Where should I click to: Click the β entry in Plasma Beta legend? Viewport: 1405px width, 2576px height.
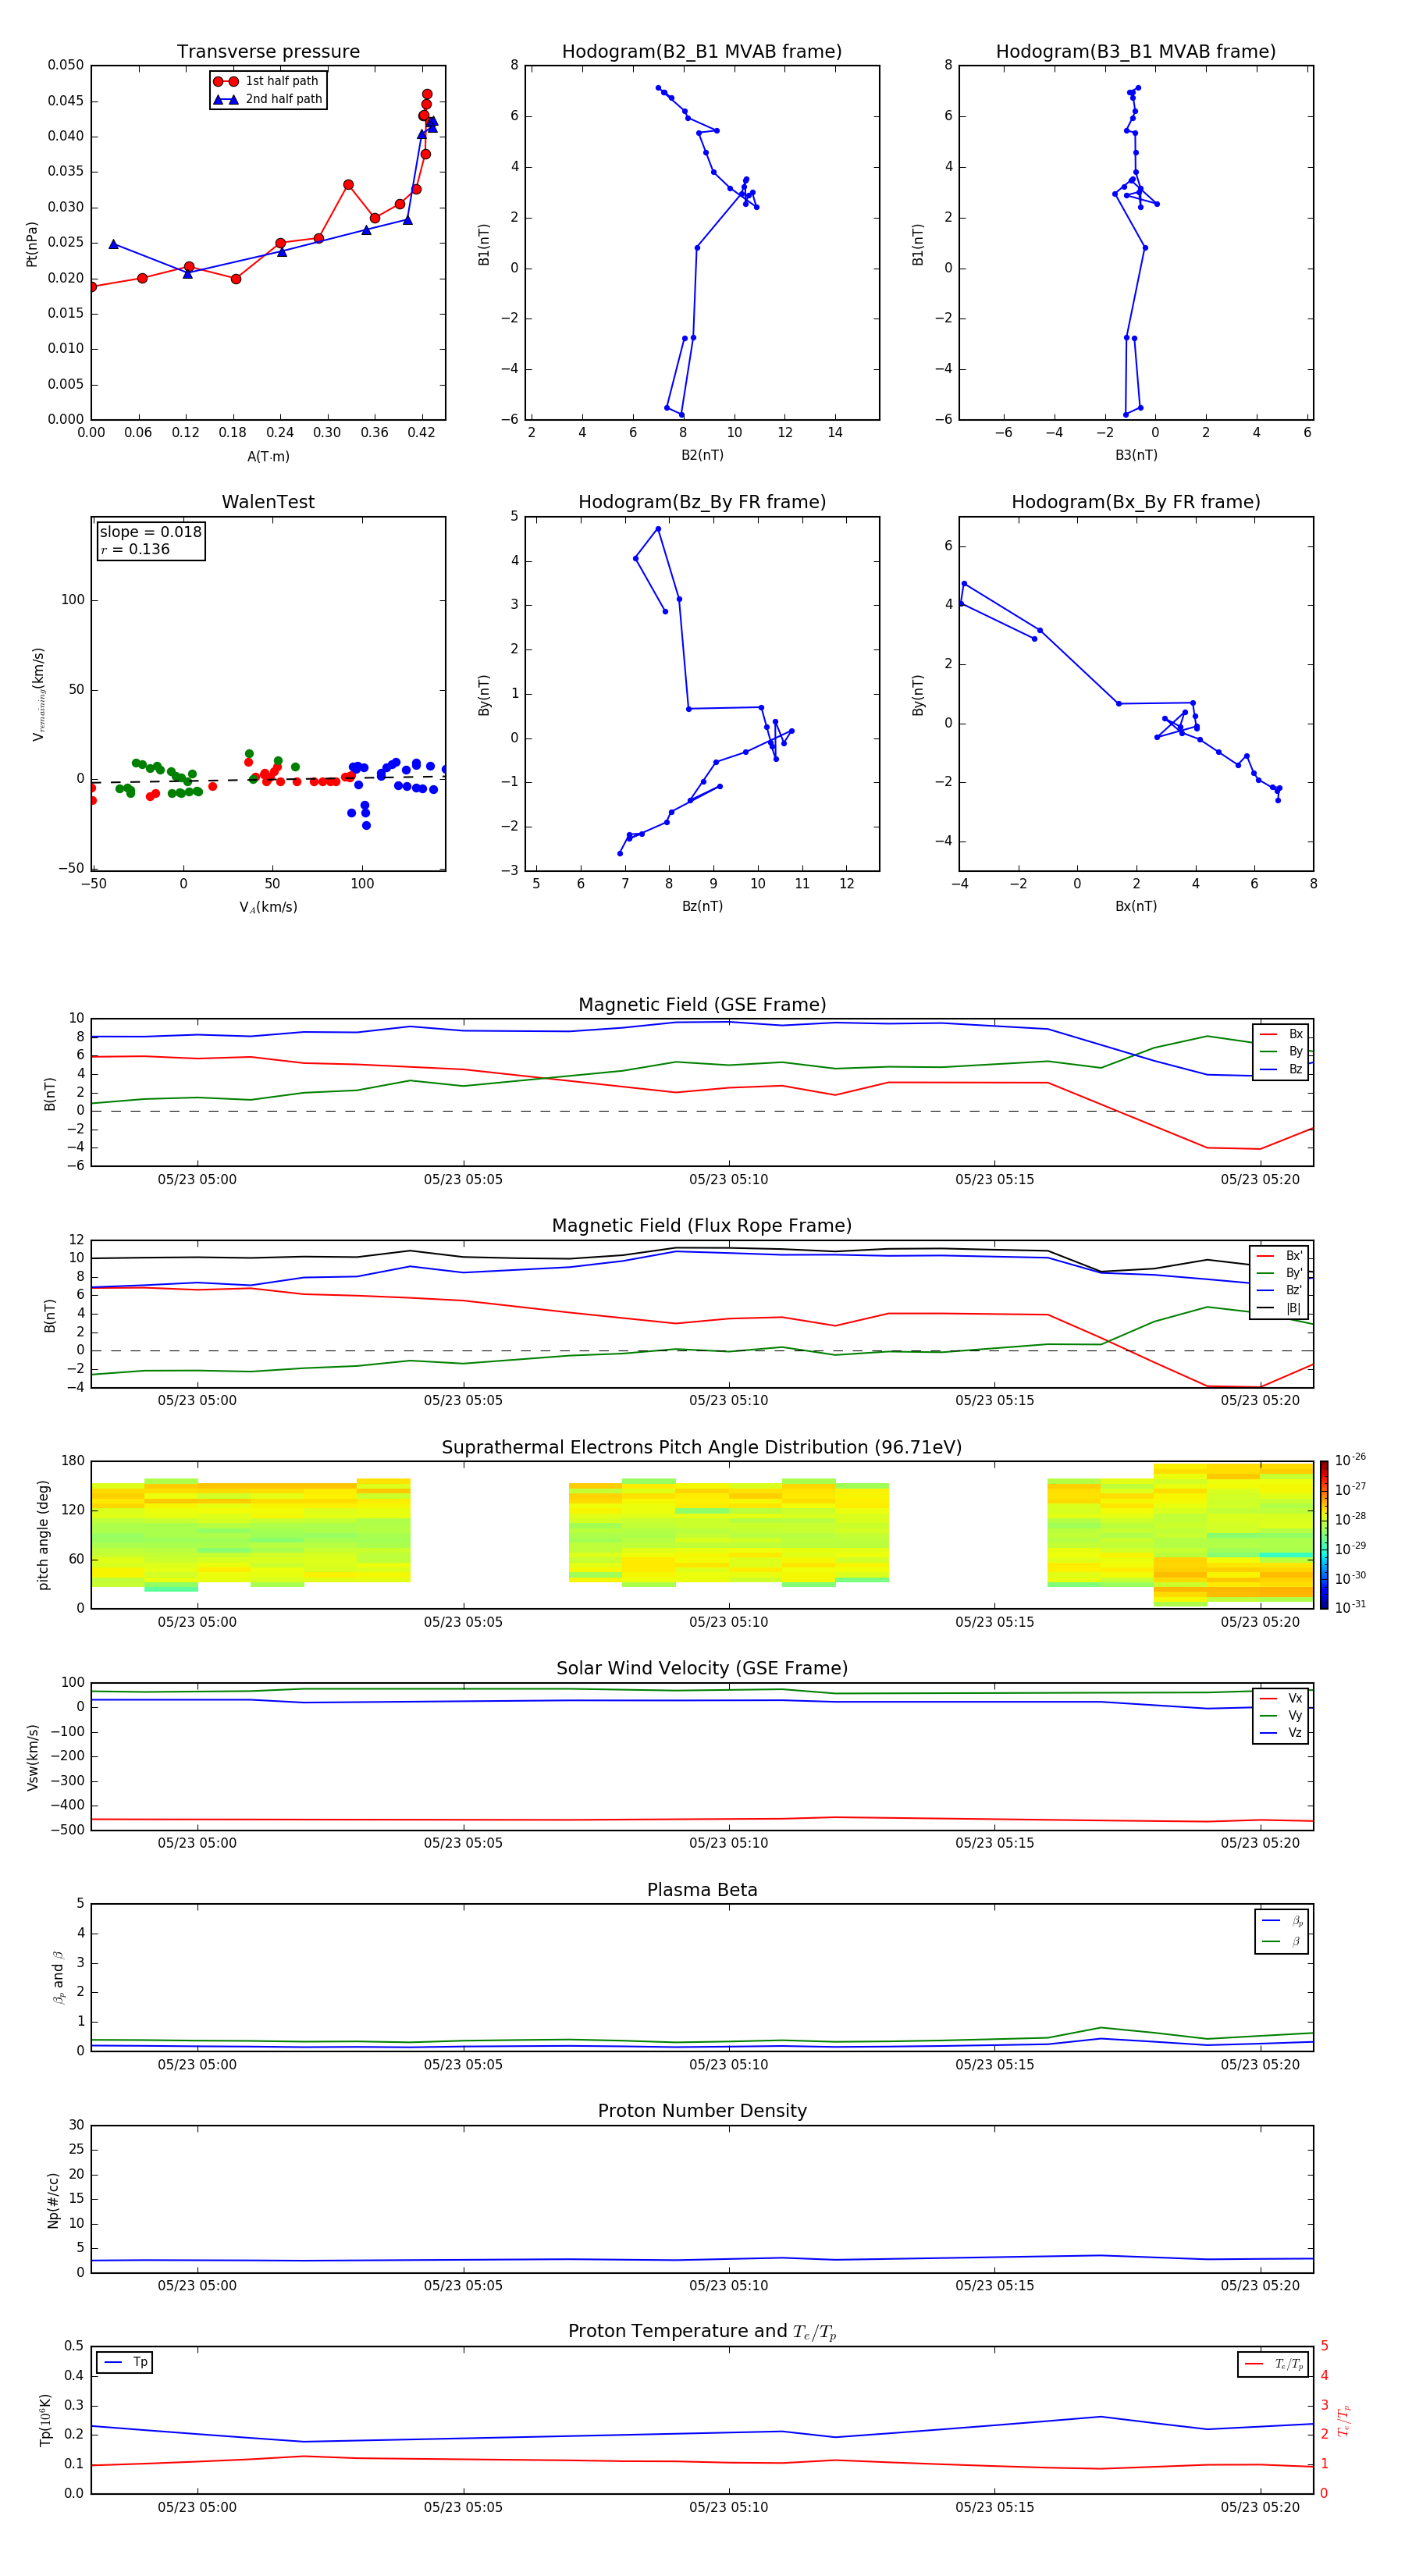click(1282, 1941)
